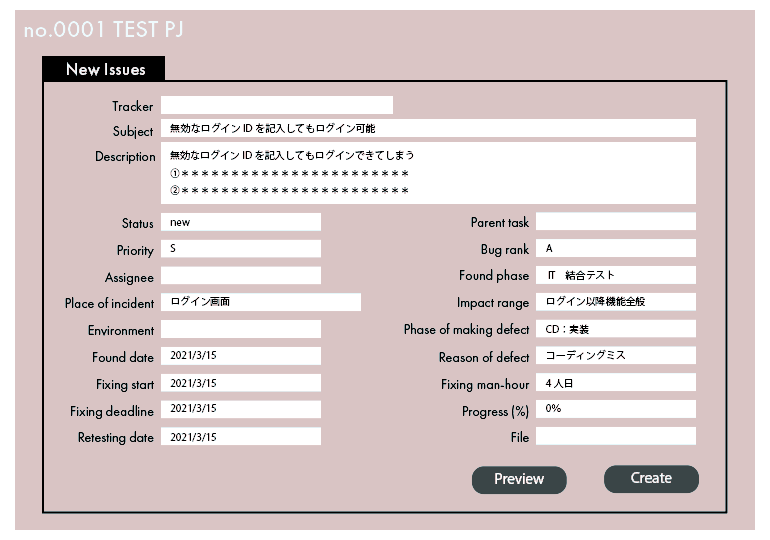
Task: Select the Priority field with value S
Action: 241,249
